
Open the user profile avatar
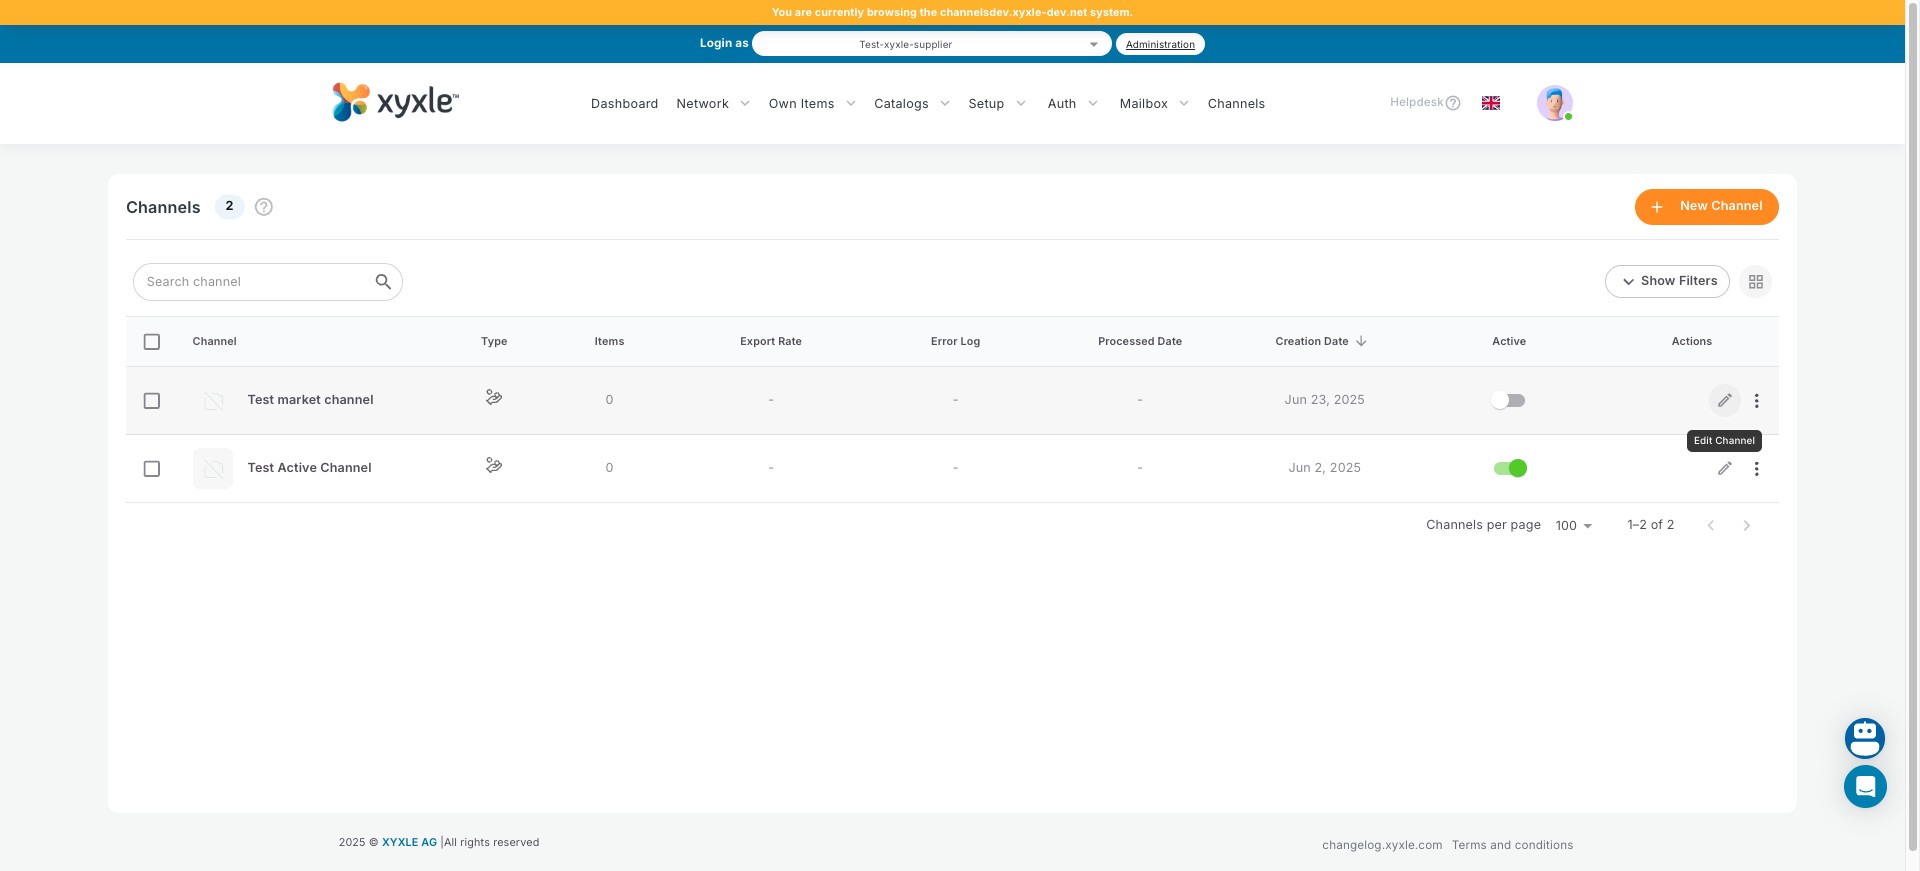tap(1554, 103)
